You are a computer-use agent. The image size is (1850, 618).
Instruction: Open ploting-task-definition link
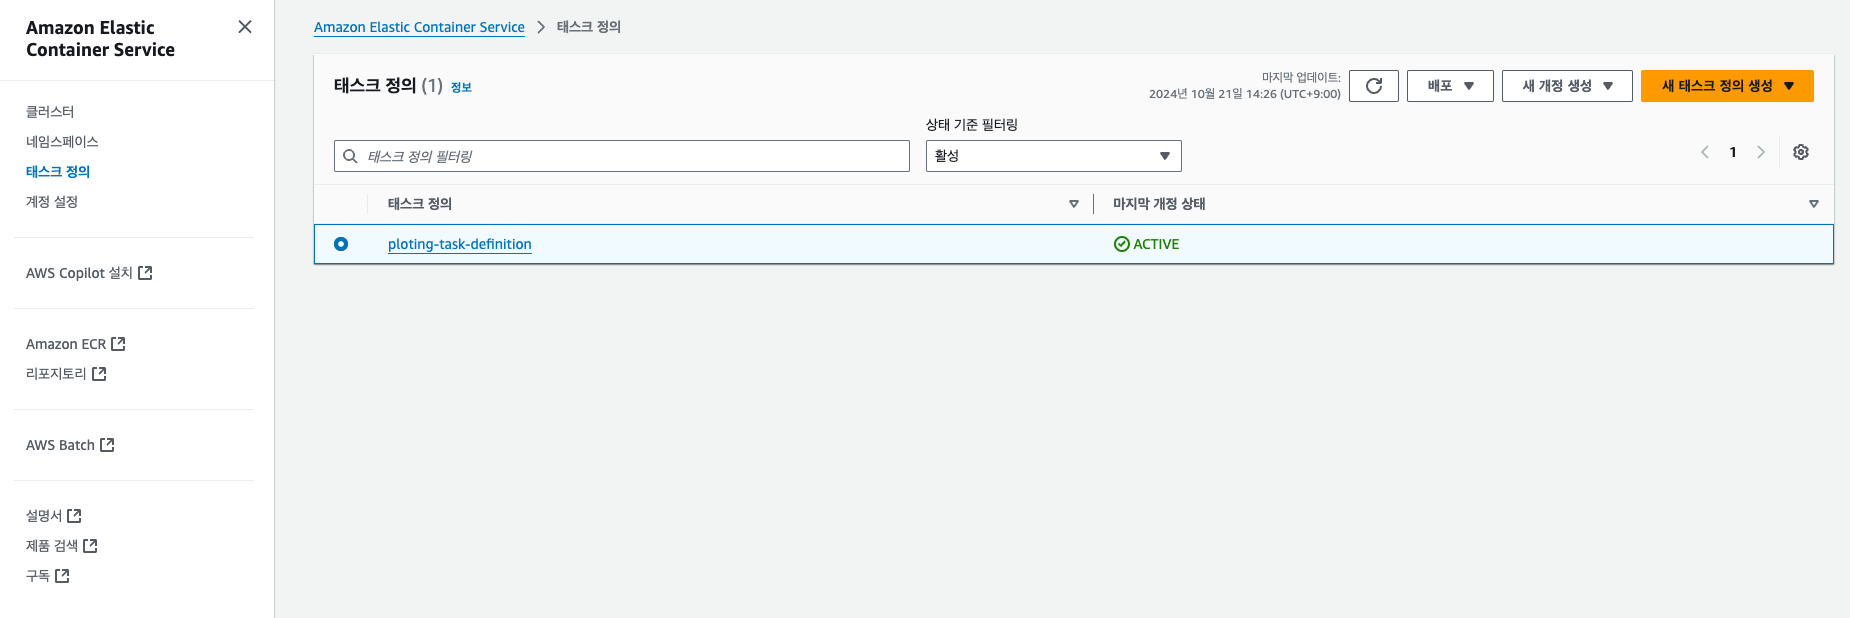[x=460, y=244]
